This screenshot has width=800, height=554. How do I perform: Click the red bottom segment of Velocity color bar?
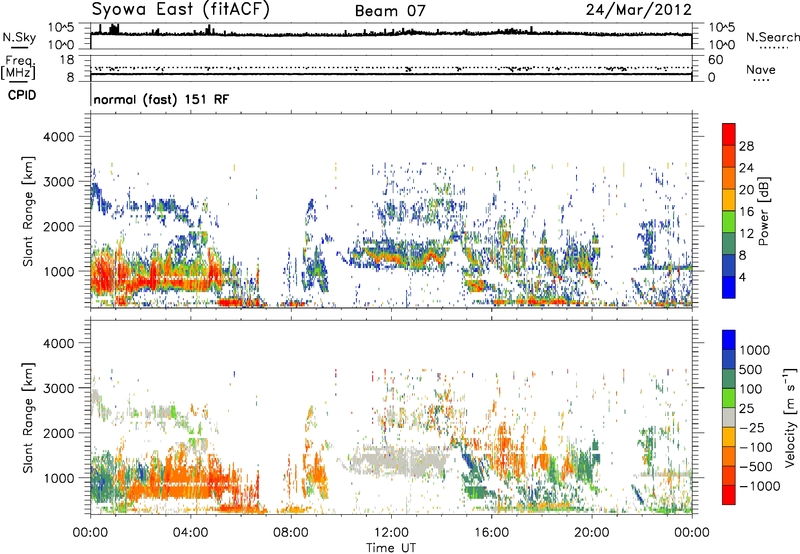(729, 495)
